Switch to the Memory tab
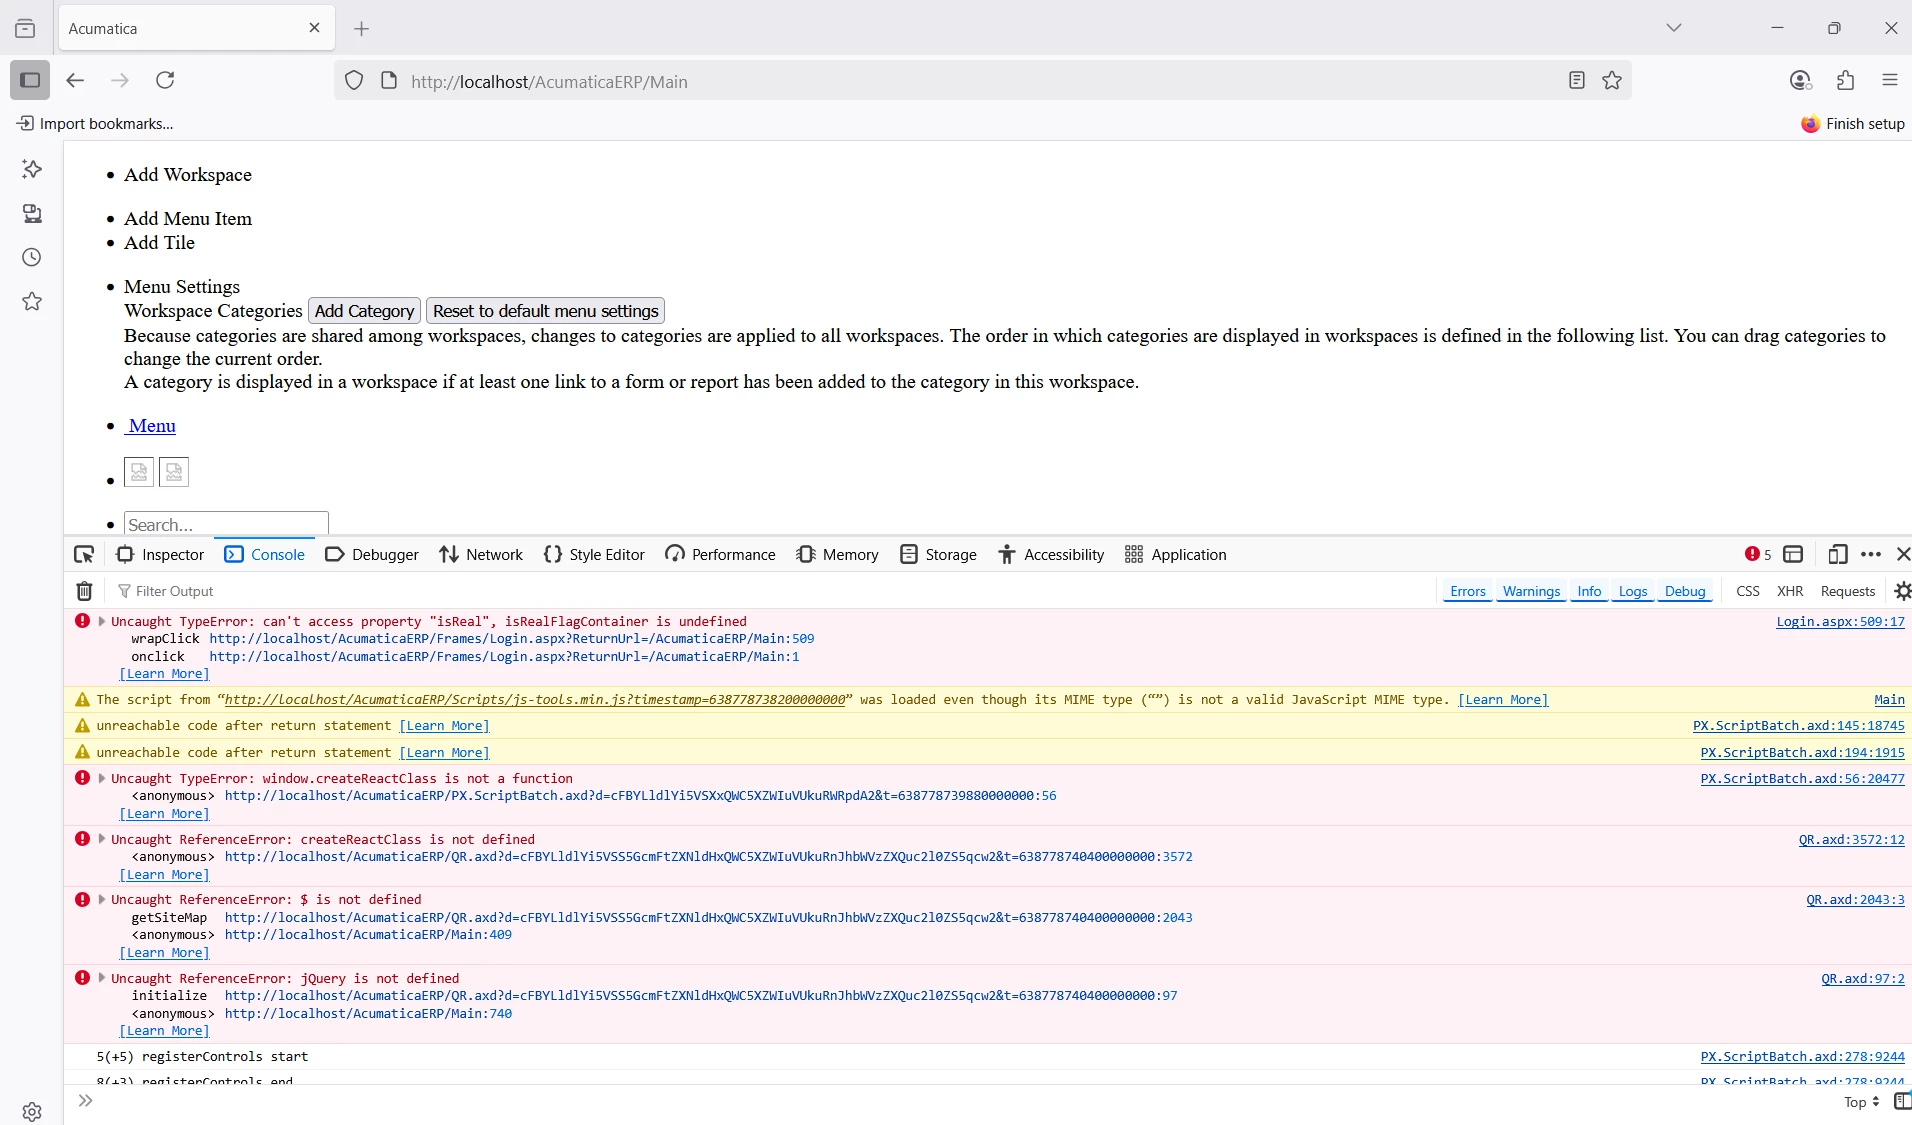 tap(837, 554)
